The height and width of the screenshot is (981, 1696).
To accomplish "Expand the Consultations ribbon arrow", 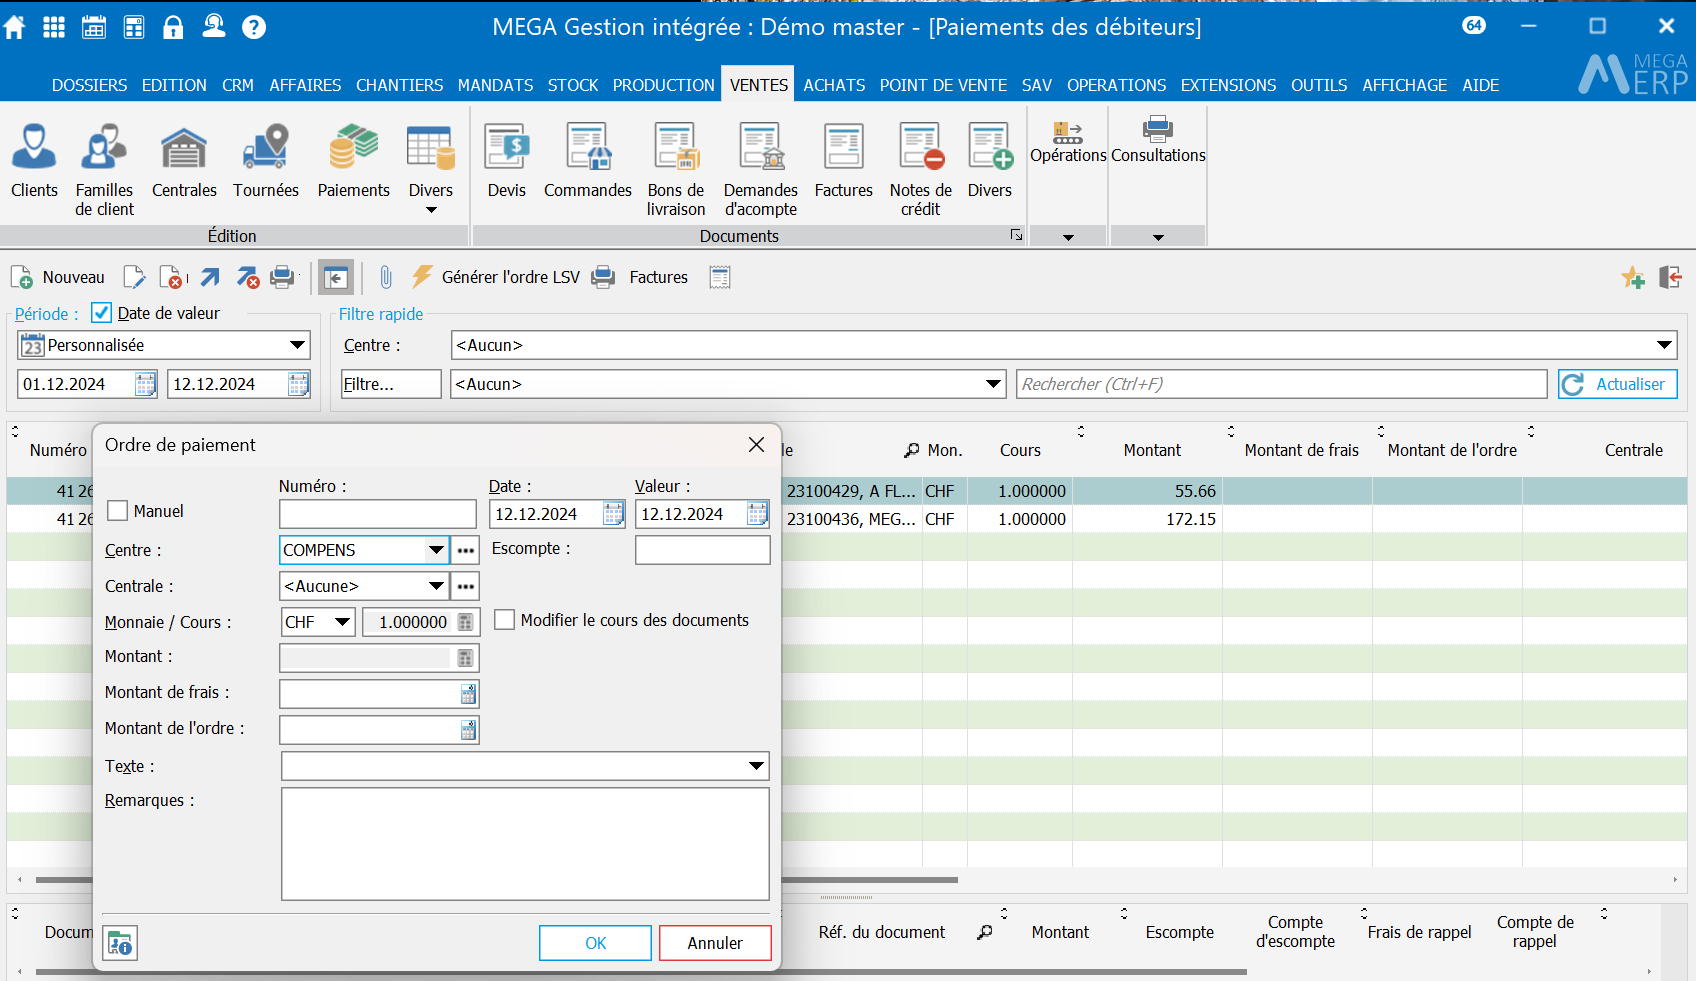I will coord(1158,237).
